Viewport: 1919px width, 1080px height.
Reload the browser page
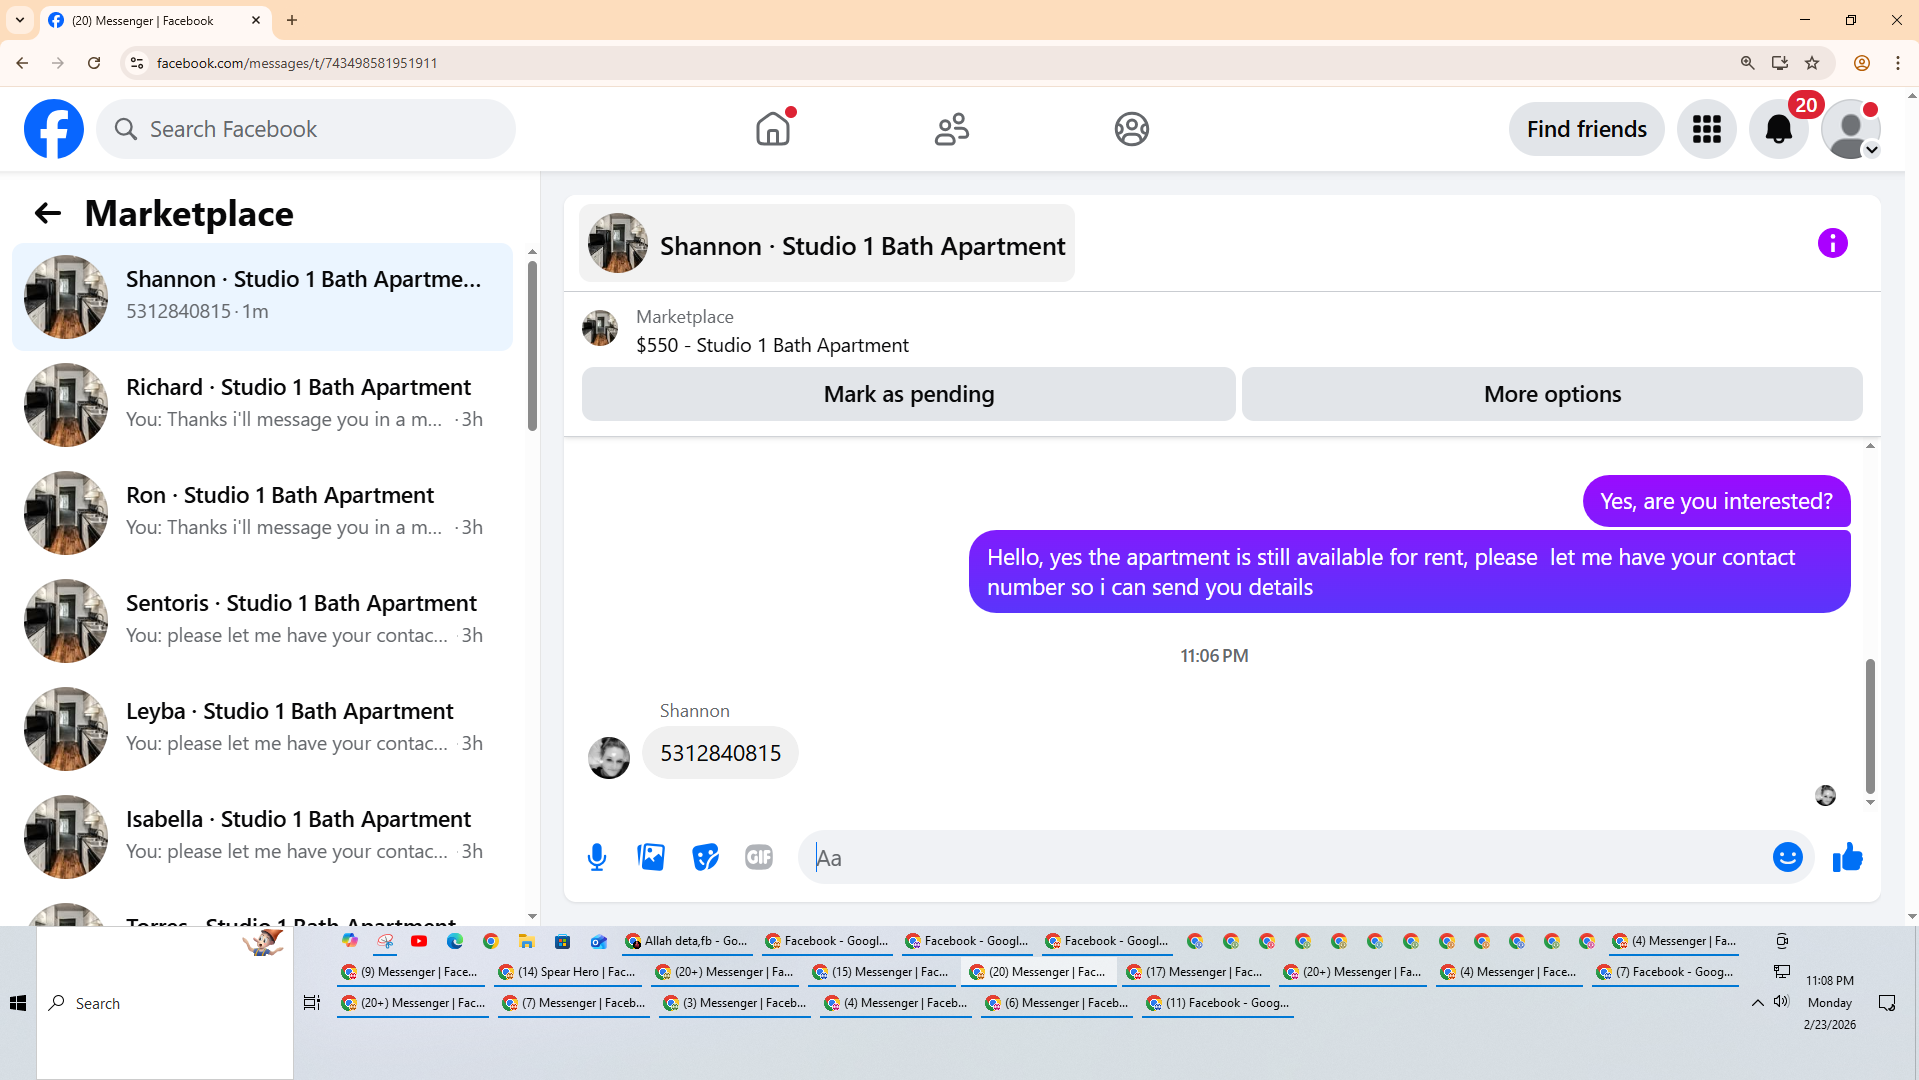[94, 63]
